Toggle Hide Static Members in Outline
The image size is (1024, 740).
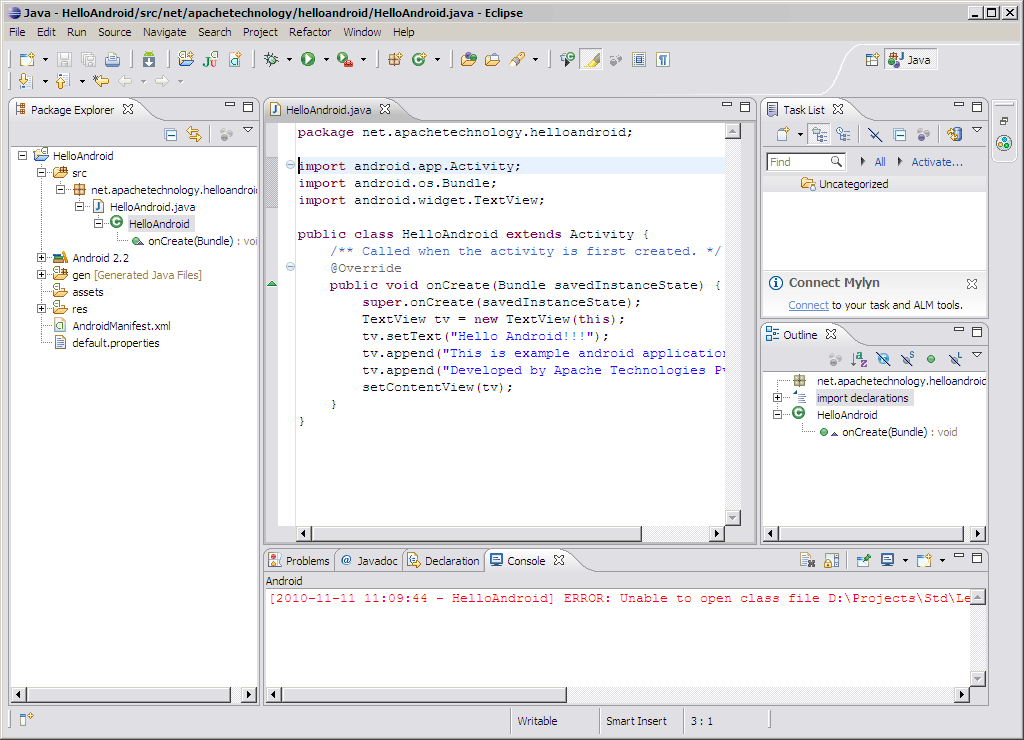[907, 359]
